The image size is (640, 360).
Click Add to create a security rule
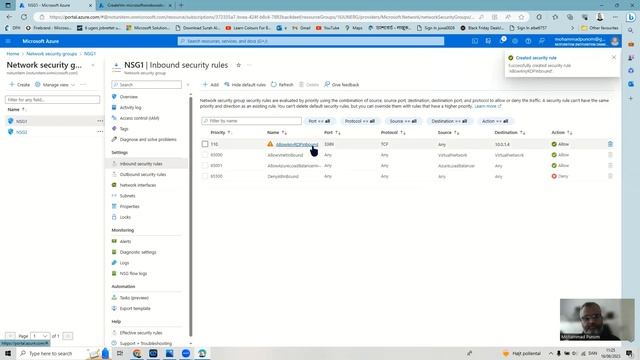pos(211,84)
